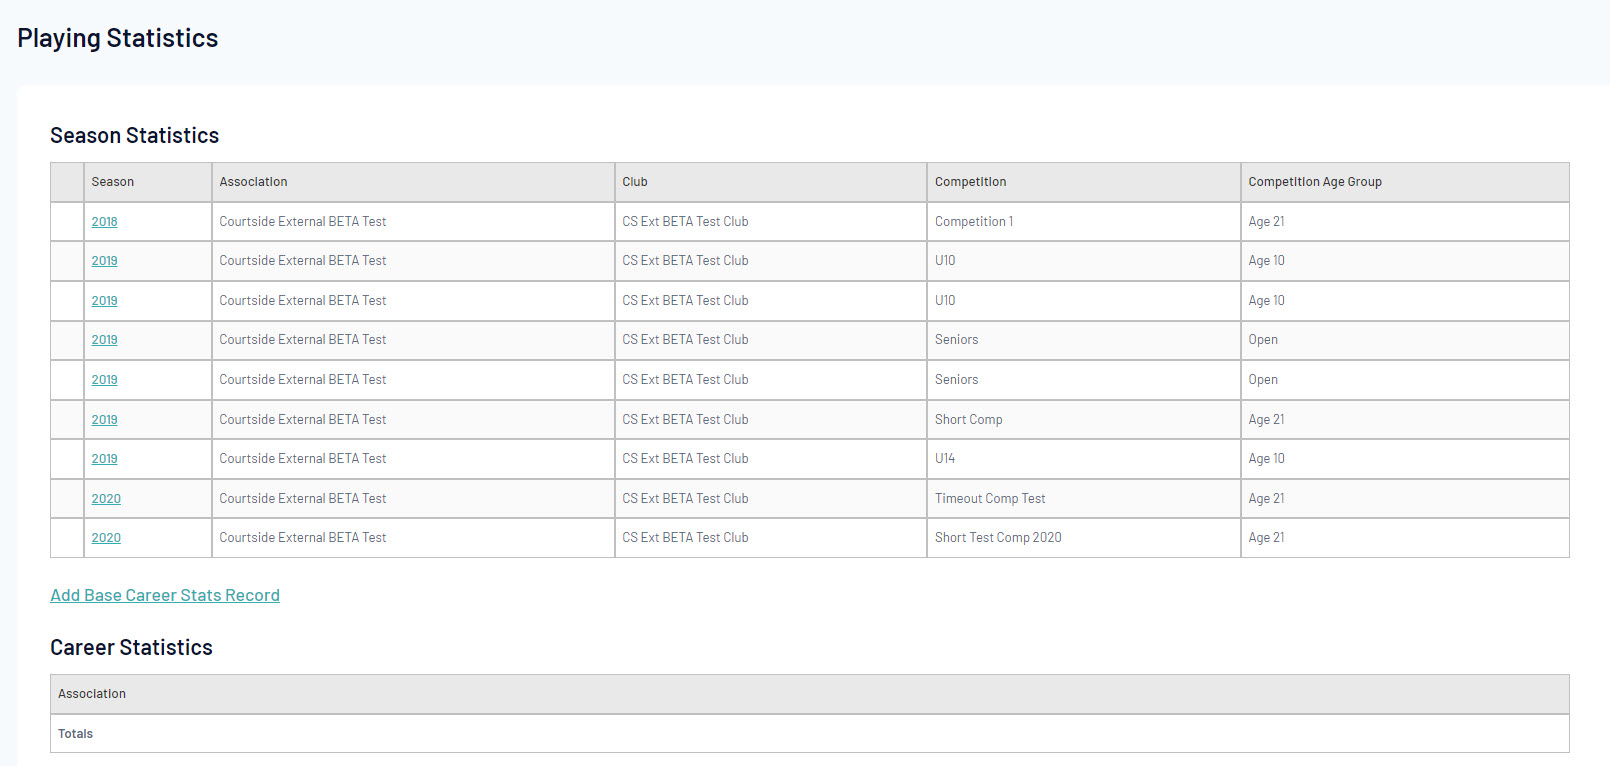The image size is (1610, 766).
Task: Open the 2019 link in Short Comp row
Action: pyautogui.click(x=104, y=420)
